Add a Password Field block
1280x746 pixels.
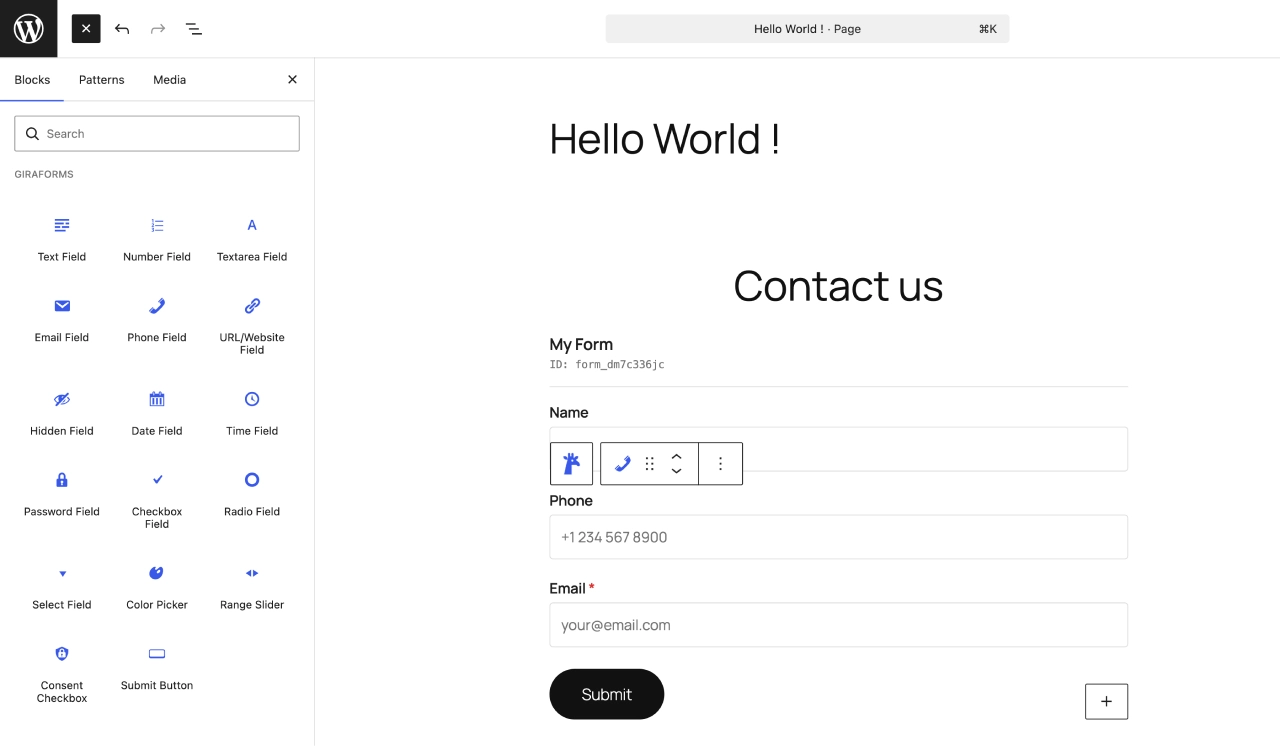(62, 493)
